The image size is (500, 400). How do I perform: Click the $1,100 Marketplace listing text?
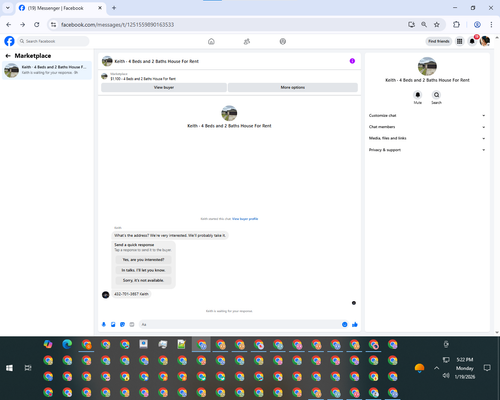tap(143, 79)
